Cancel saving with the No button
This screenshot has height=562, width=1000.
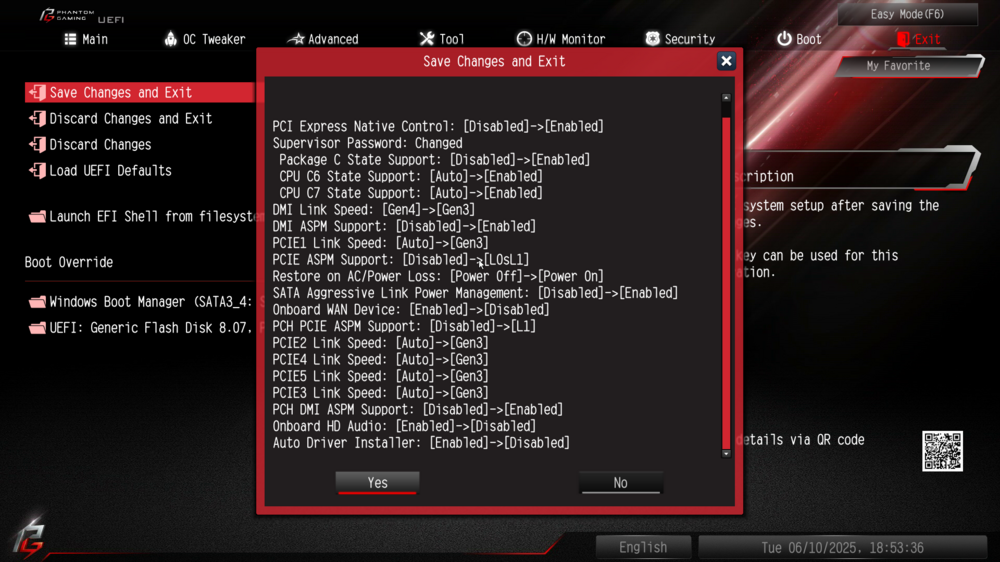pyautogui.click(x=621, y=483)
